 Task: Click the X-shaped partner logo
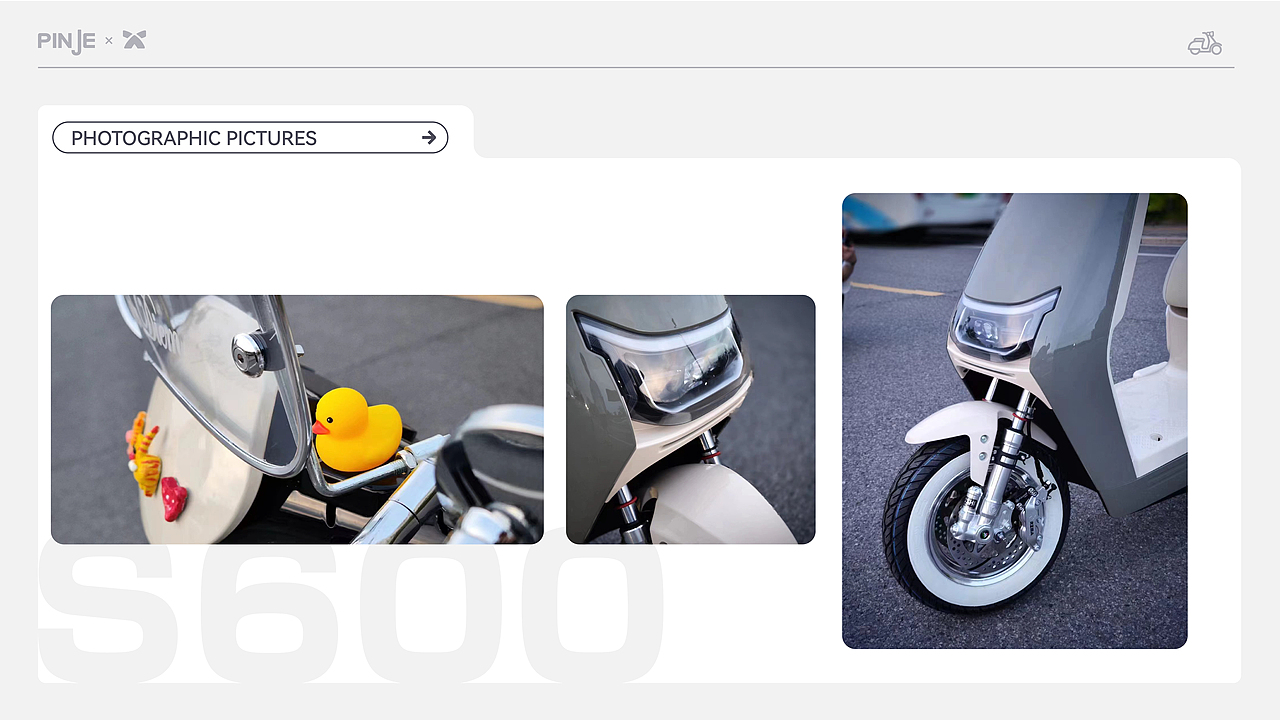point(134,40)
